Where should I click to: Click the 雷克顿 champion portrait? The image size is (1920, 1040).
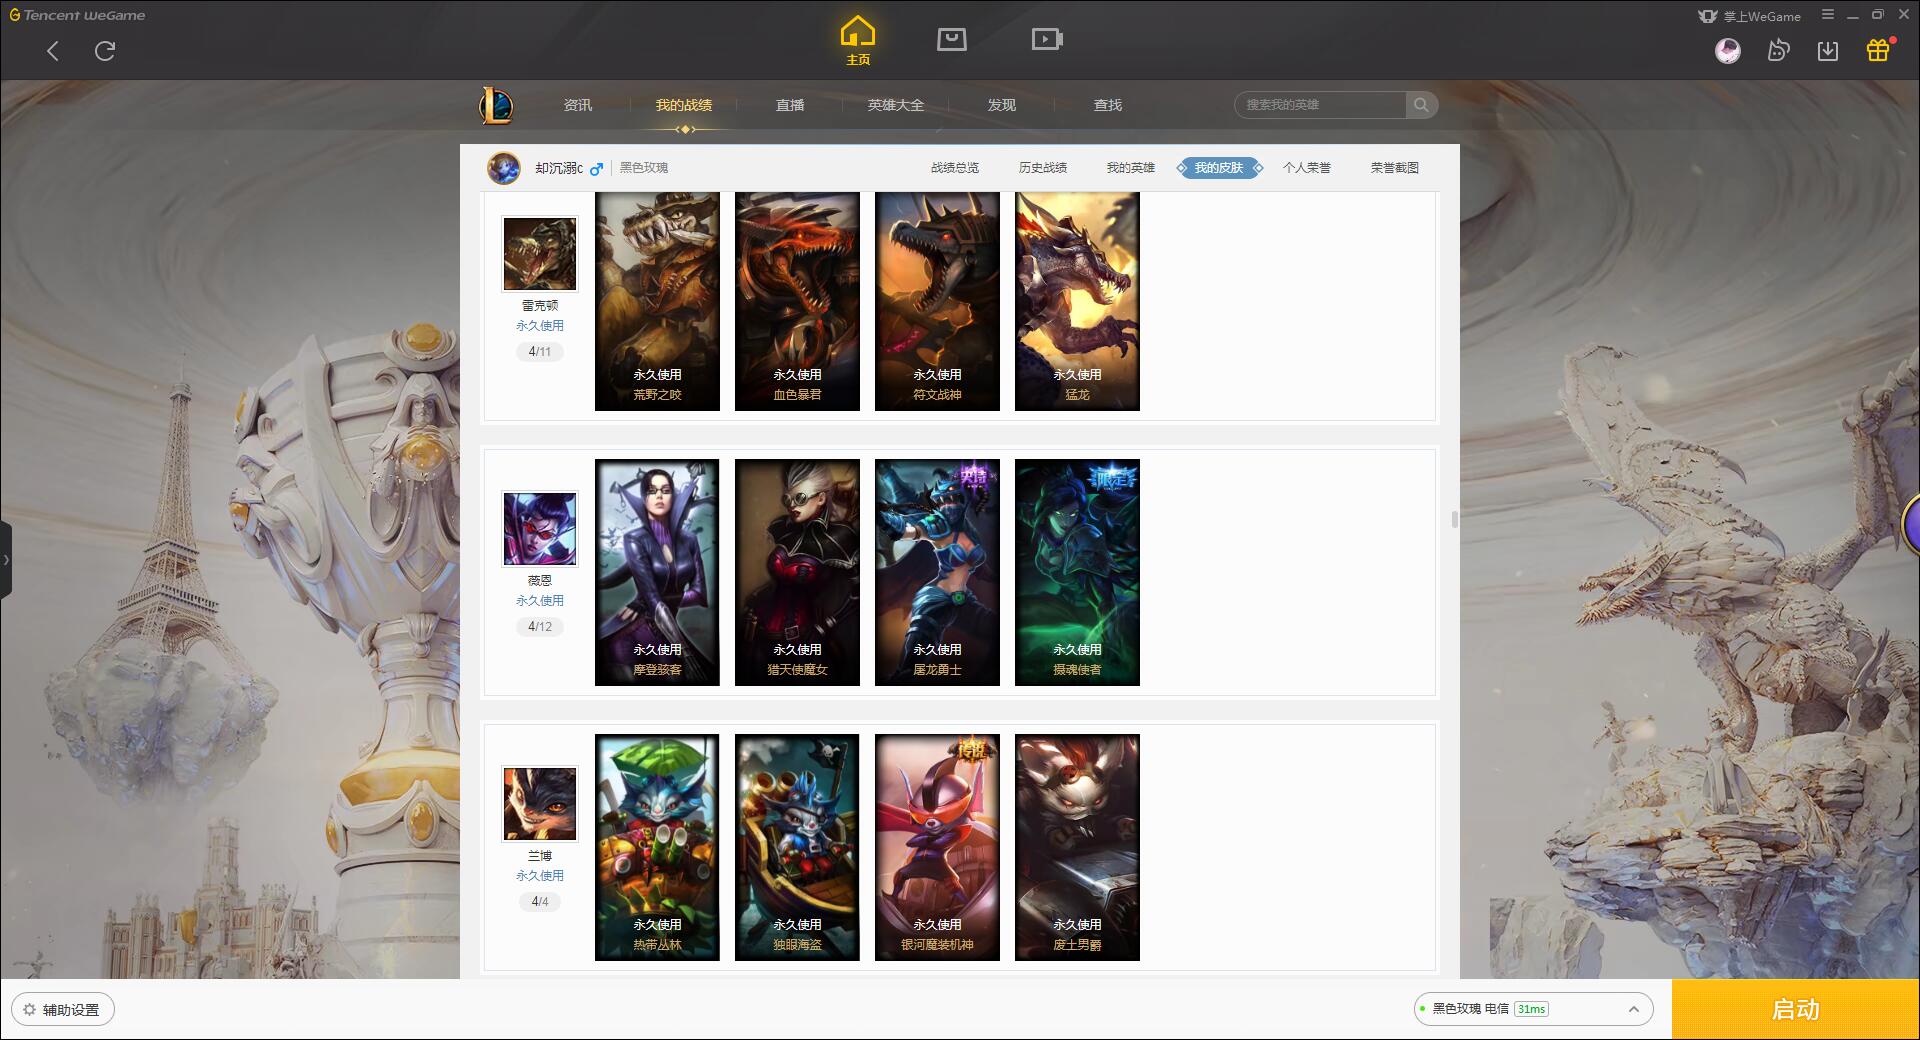click(x=540, y=254)
